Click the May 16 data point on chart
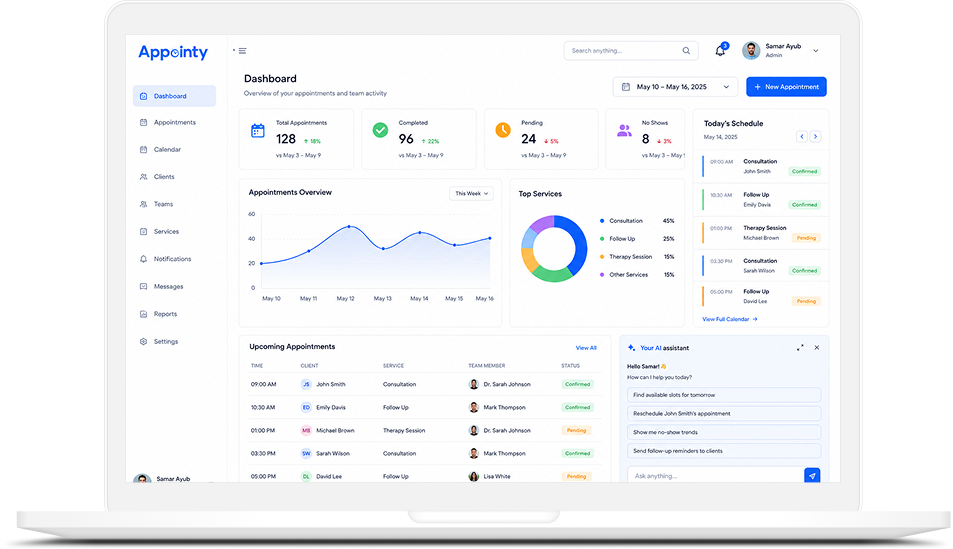953x549 pixels. point(490,238)
